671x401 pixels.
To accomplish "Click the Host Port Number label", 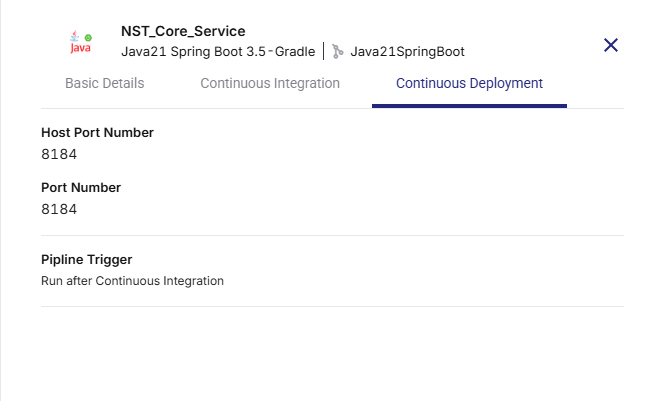I will pyautogui.click(x=97, y=133).
